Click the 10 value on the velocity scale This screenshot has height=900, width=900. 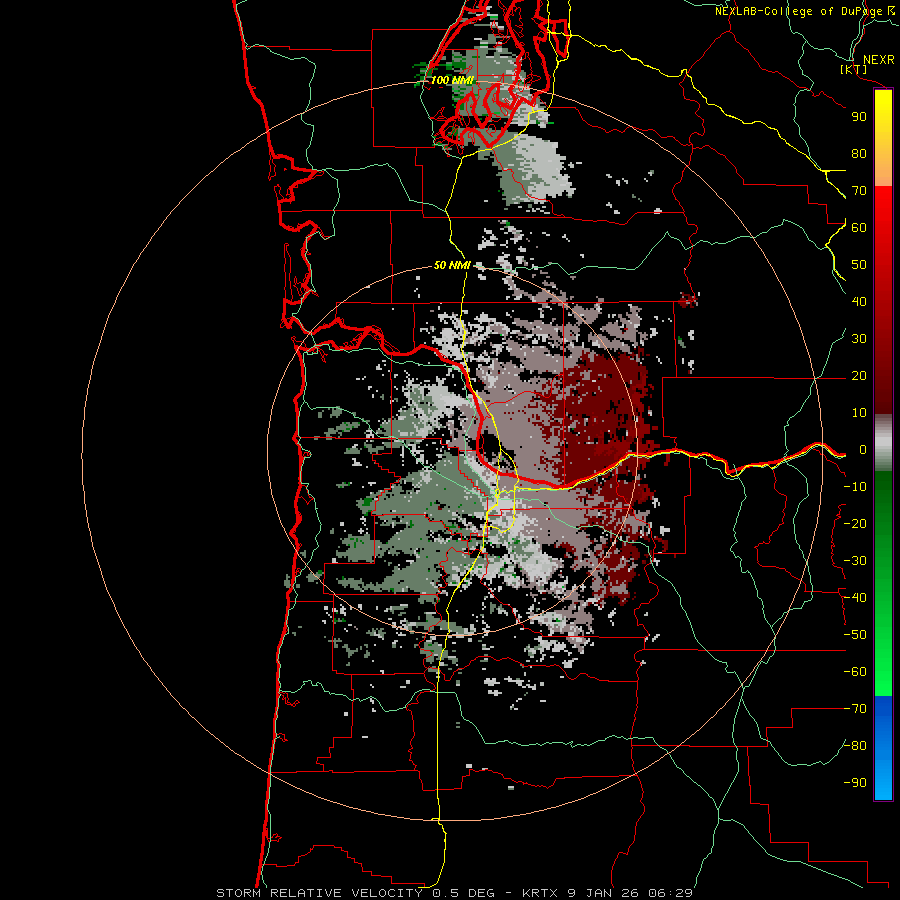(859, 413)
